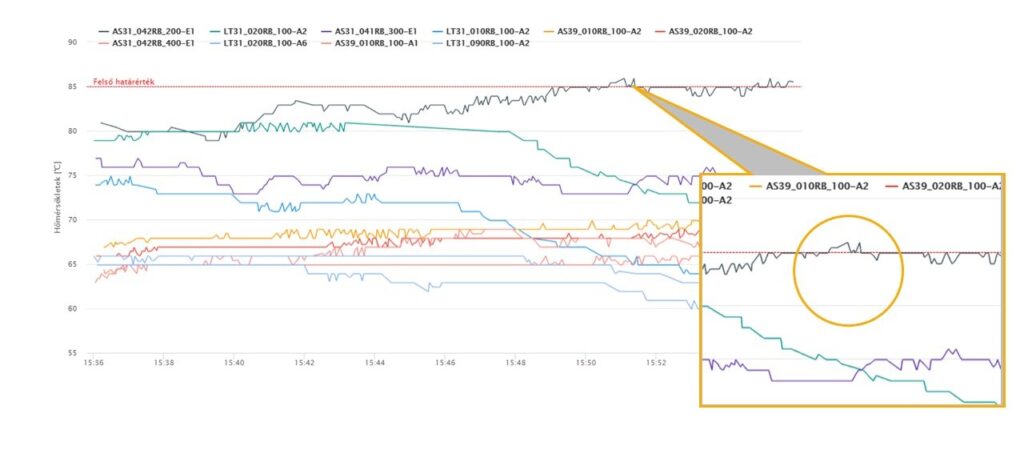
Task: Toggle AS31_042RB_400-E1 legend entry
Action: tap(146, 43)
